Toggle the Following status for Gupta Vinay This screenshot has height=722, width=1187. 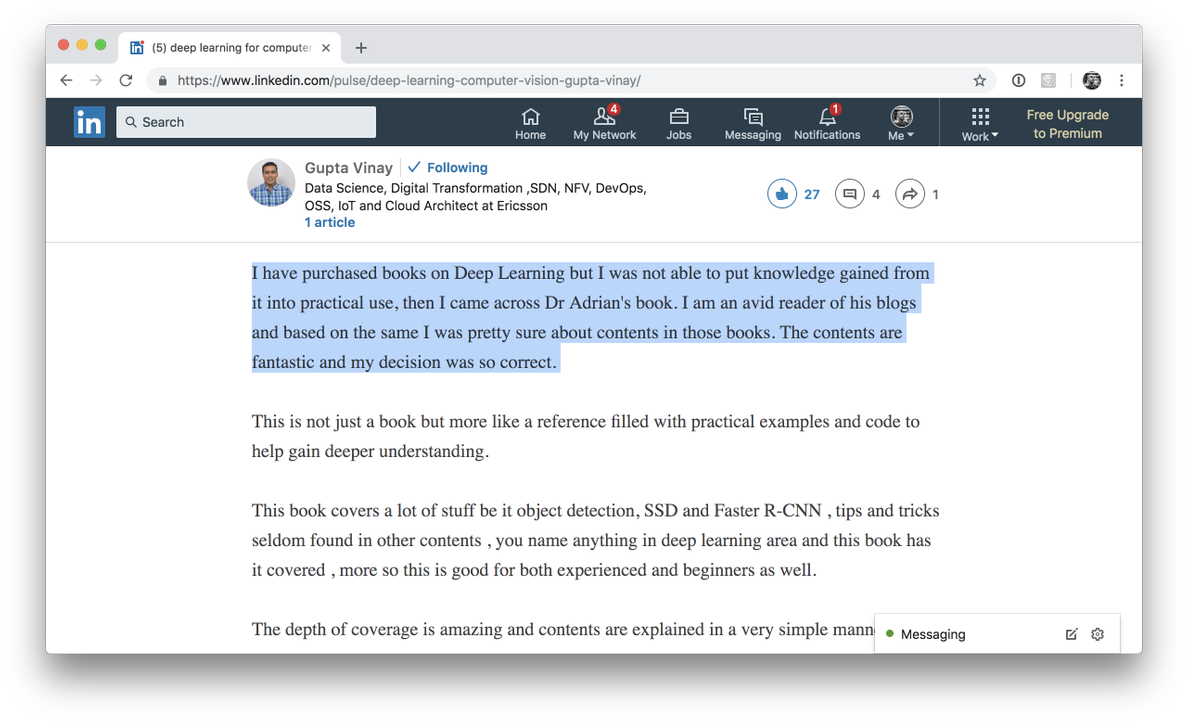coord(448,168)
